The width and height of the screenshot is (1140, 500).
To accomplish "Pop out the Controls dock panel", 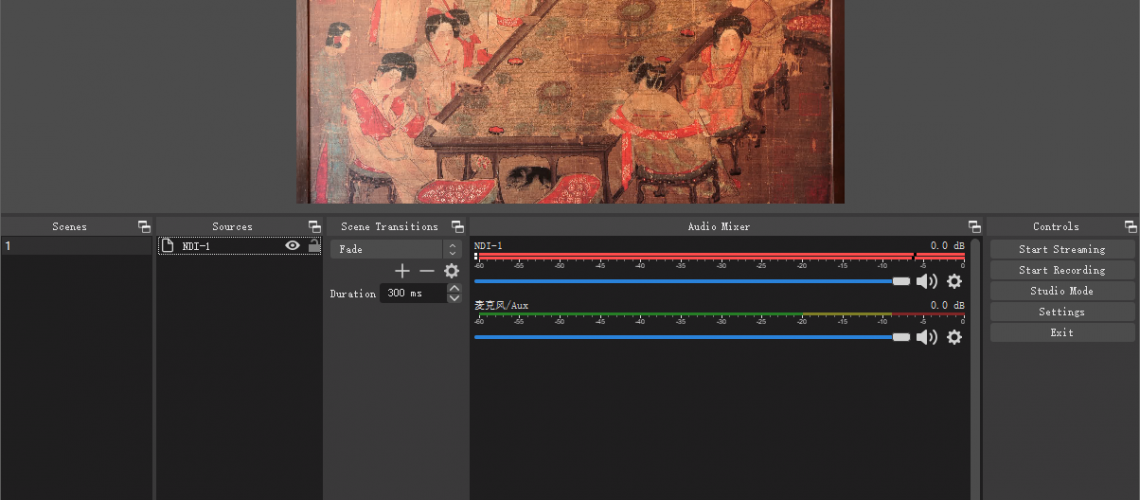I will (1130, 227).
